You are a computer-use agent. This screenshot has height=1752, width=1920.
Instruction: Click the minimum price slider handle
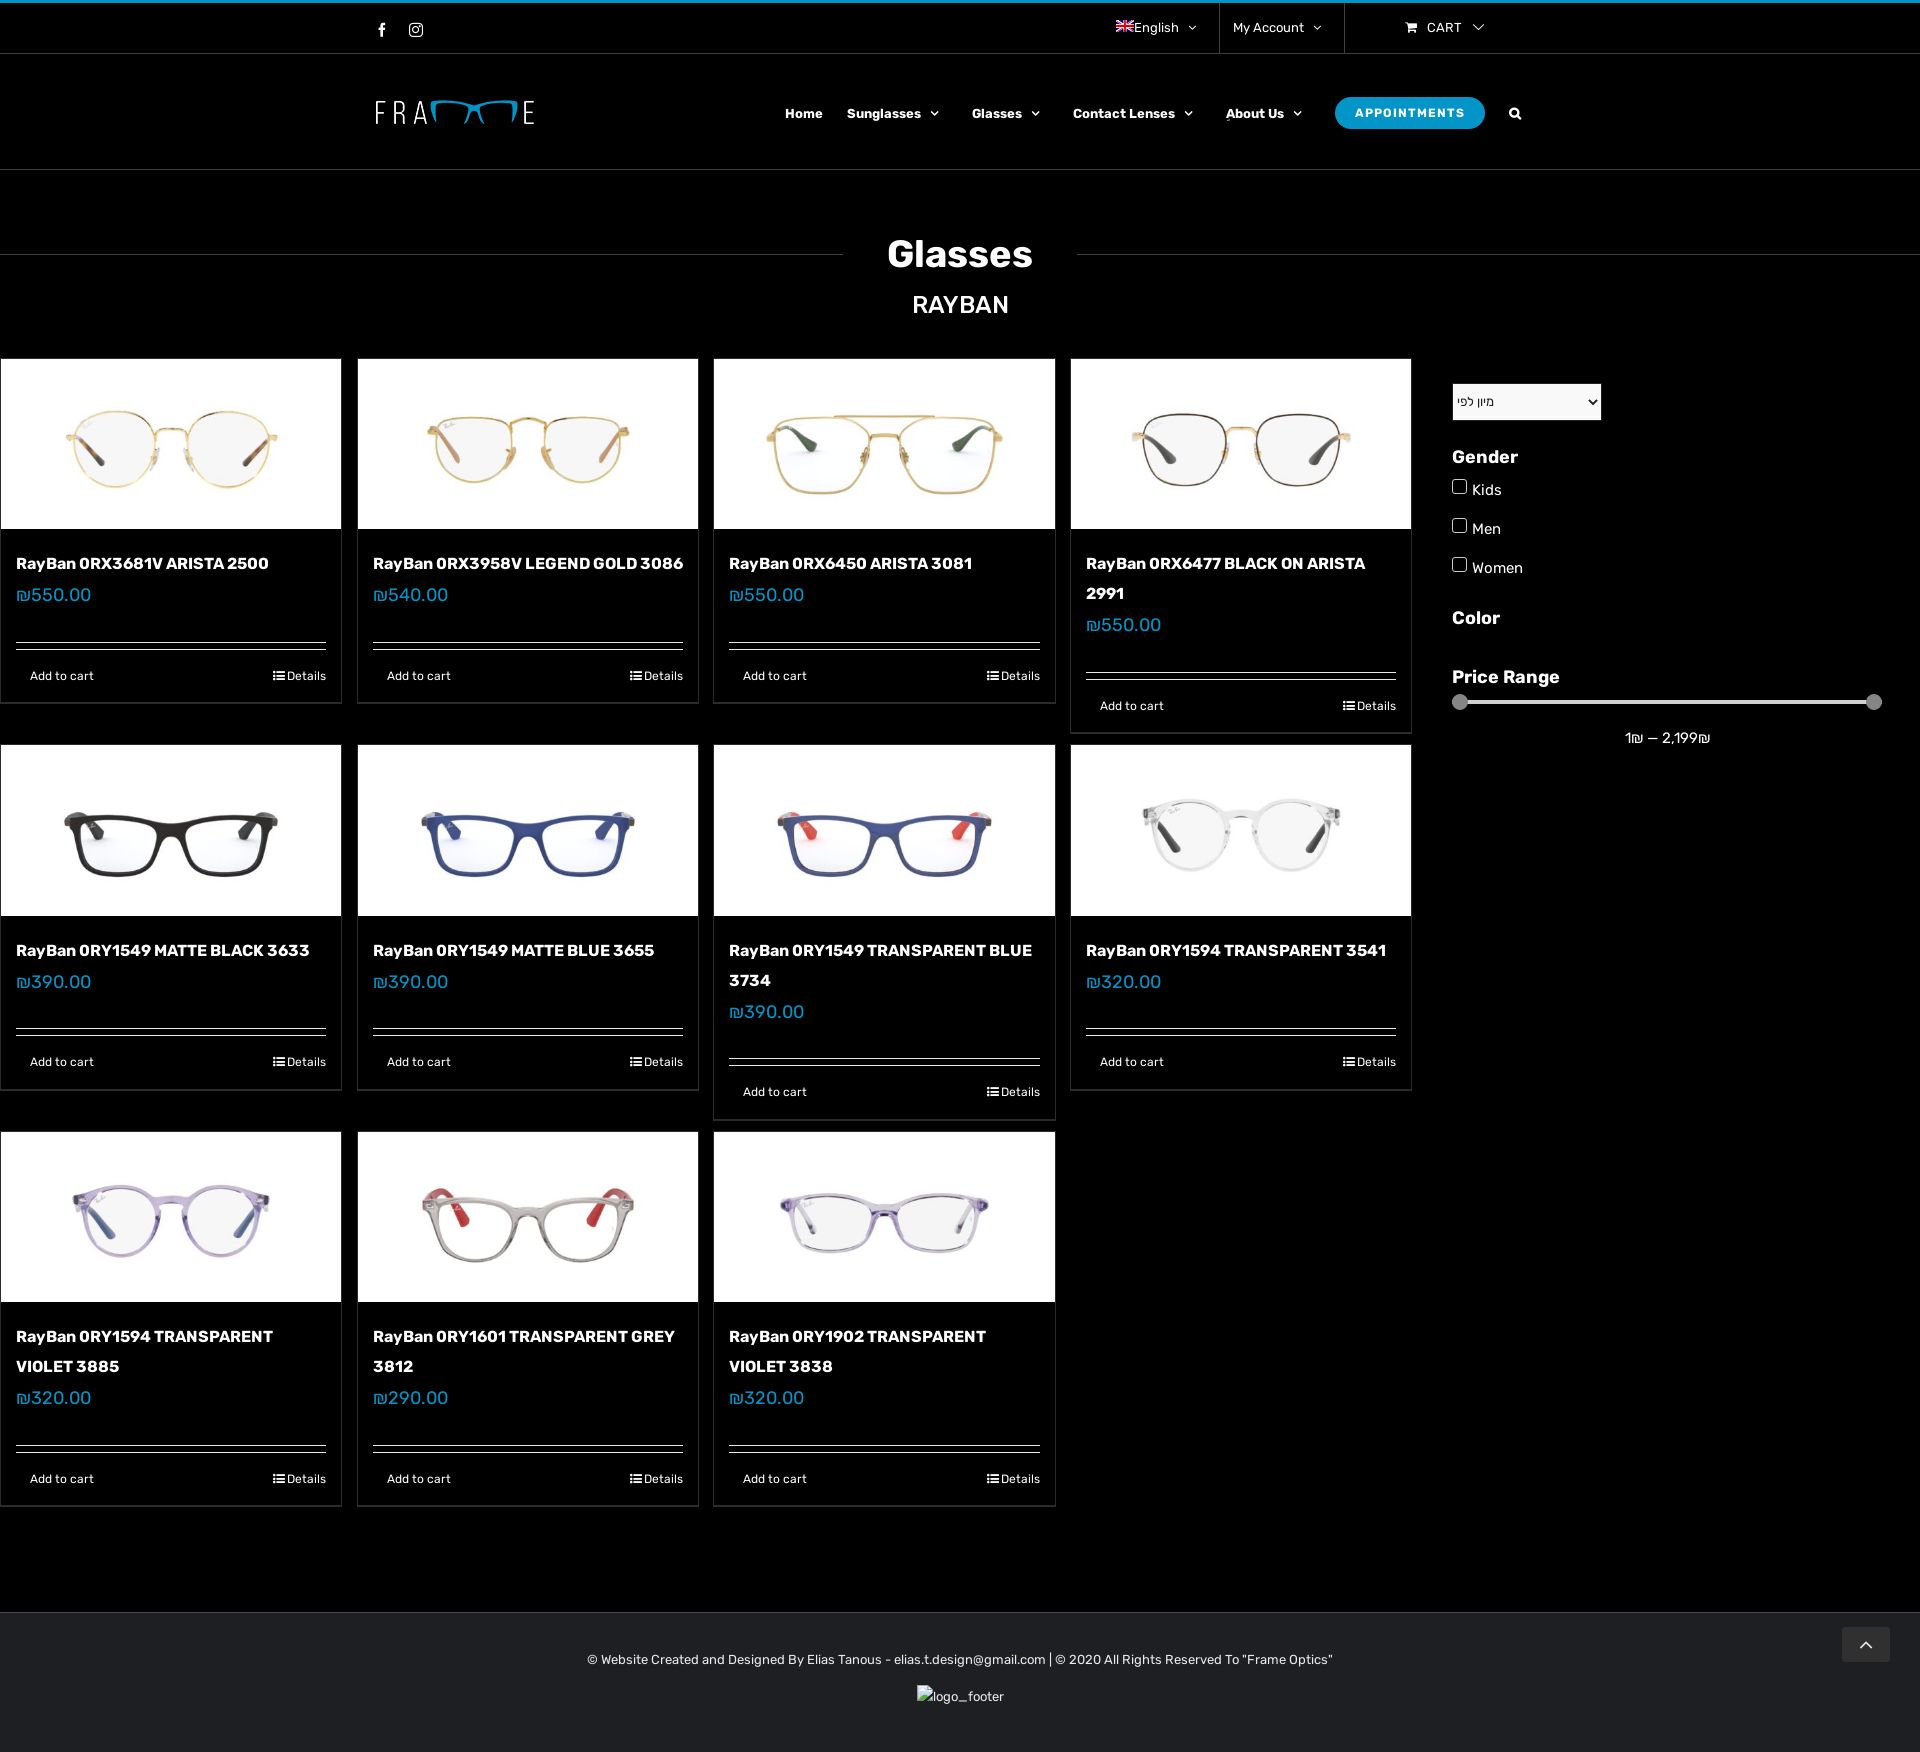point(1460,702)
